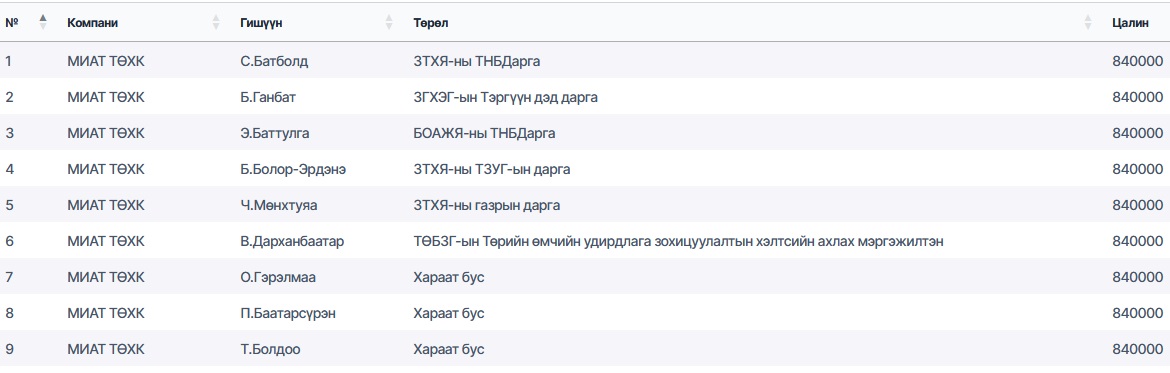Click sort arrows icon in Компани header
This screenshot has height=373, width=1170.
point(216,22)
